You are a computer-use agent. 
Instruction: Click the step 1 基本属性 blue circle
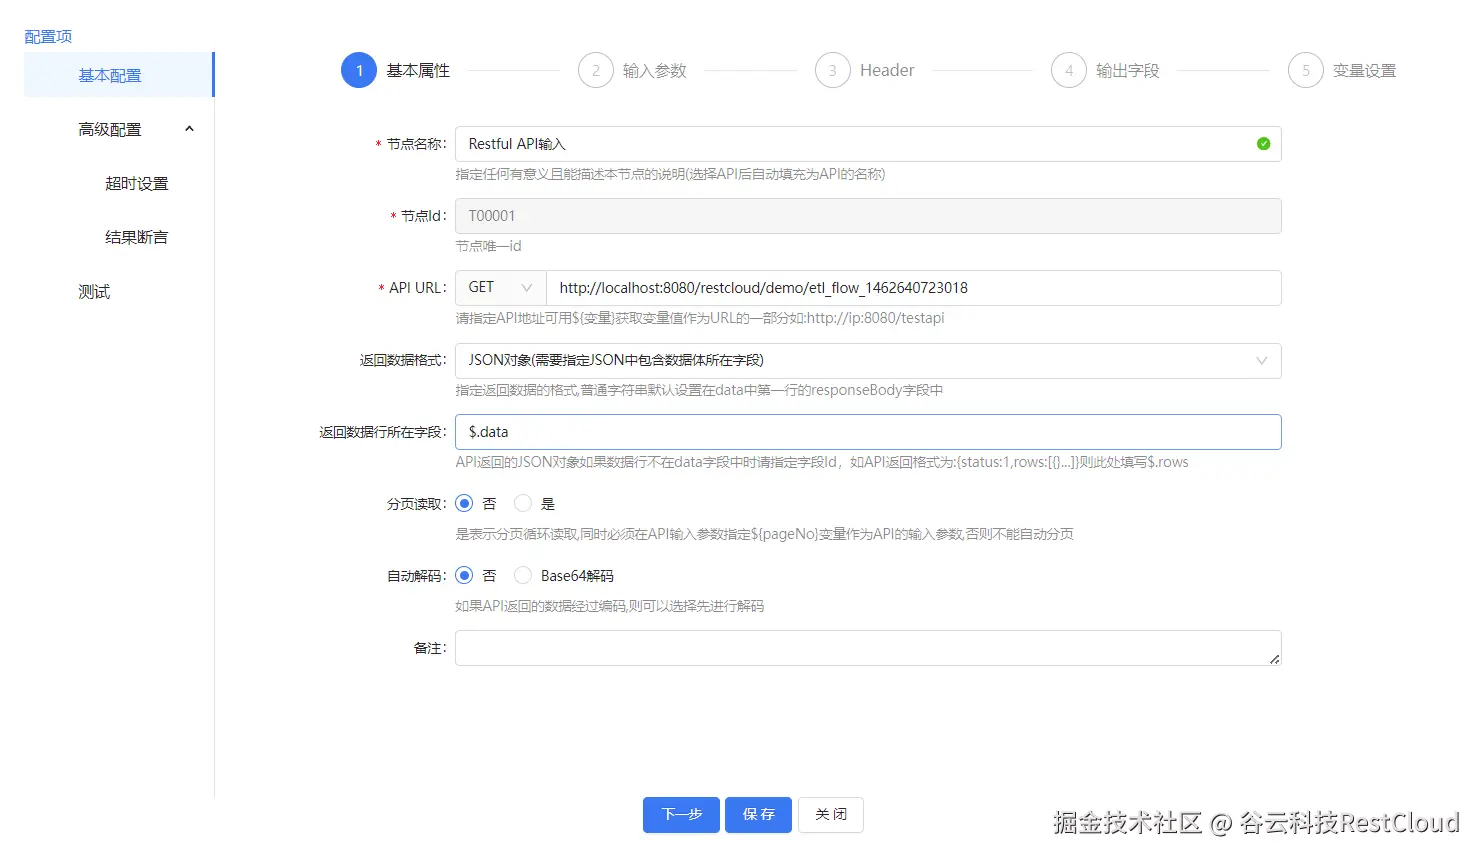[x=358, y=70]
